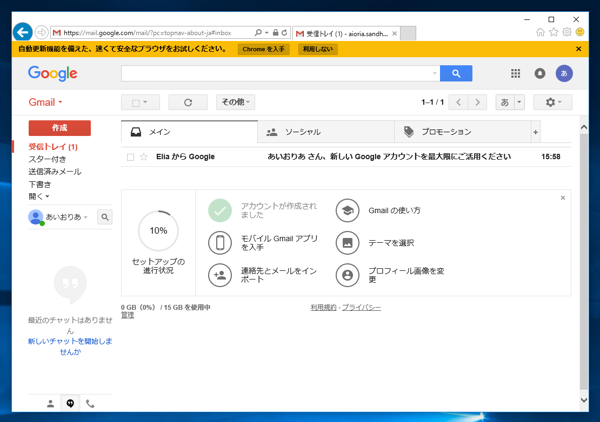Click the モバイル Gmail アプリ phone icon
The width and height of the screenshot is (600, 422).
[x=220, y=243]
